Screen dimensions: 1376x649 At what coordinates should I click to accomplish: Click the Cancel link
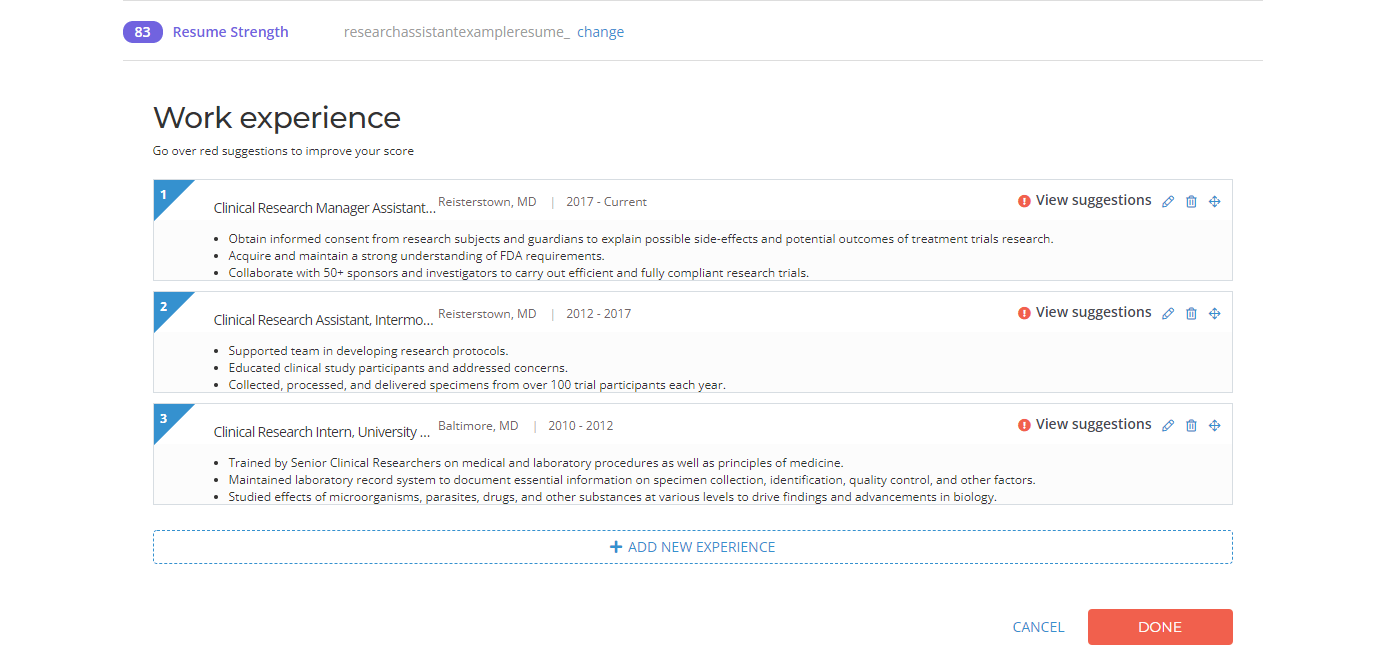pos(1038,627)
